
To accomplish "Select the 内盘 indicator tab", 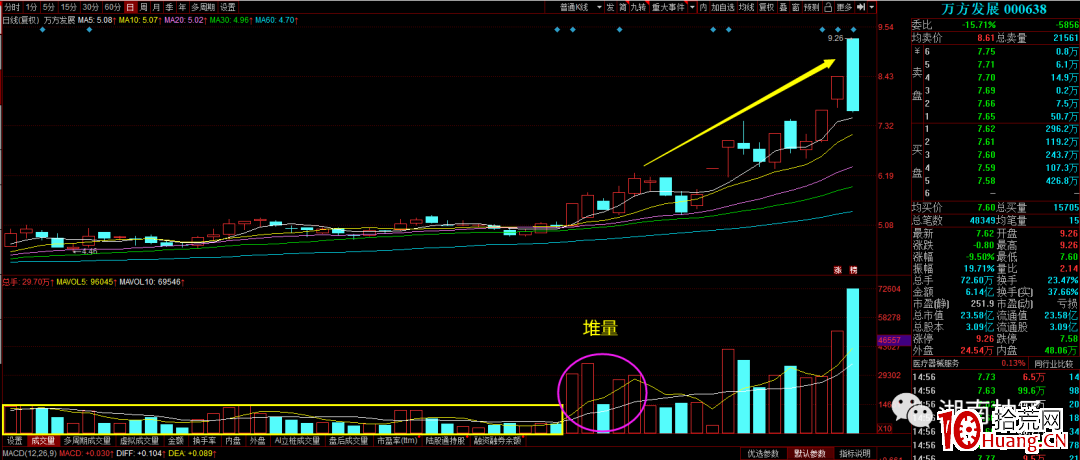I will tap(233, 440).
